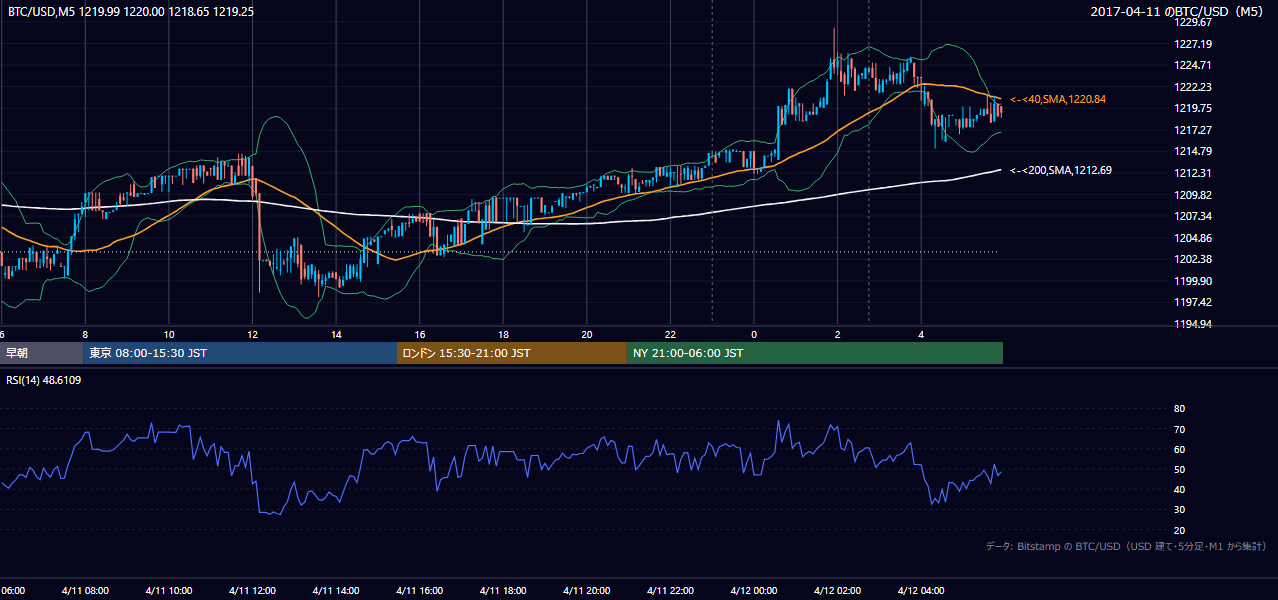1278x600 pixels.
Task: Click RSI axis level 30
Action: [x=1179, y=510]
